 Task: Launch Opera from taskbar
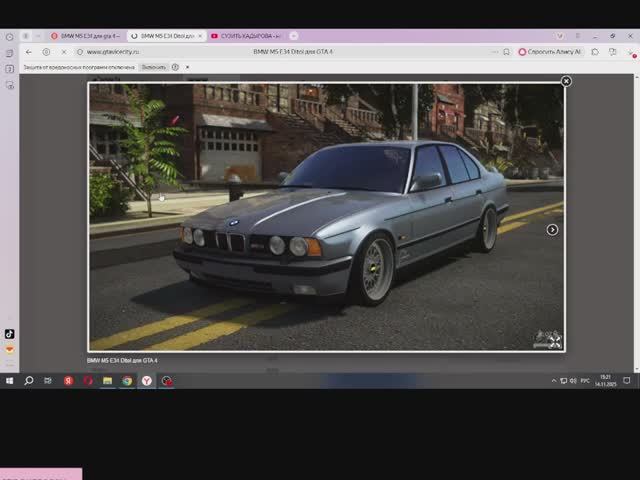[x=88, y=381]
